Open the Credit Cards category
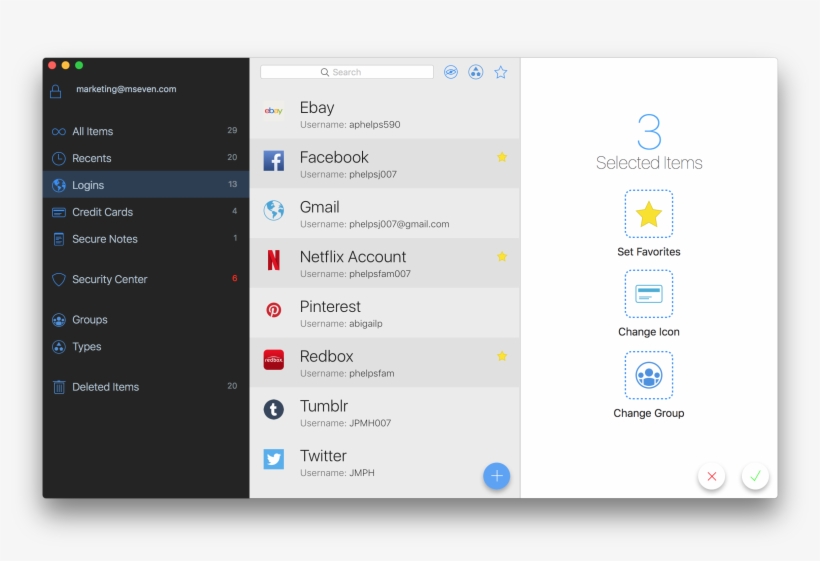This screenshot has height=561, width=820. tap(146, 212)
